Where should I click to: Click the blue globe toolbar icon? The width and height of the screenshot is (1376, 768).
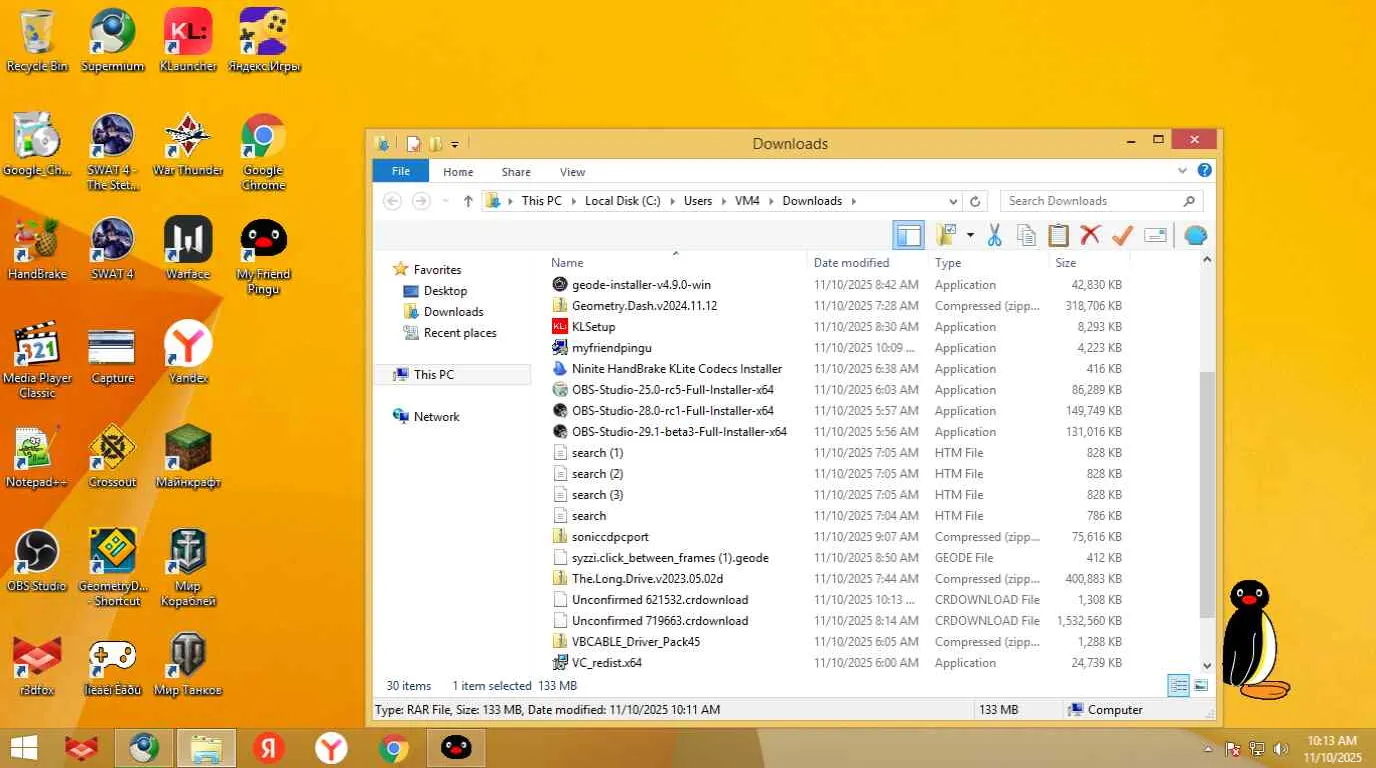pos(1195,235)
